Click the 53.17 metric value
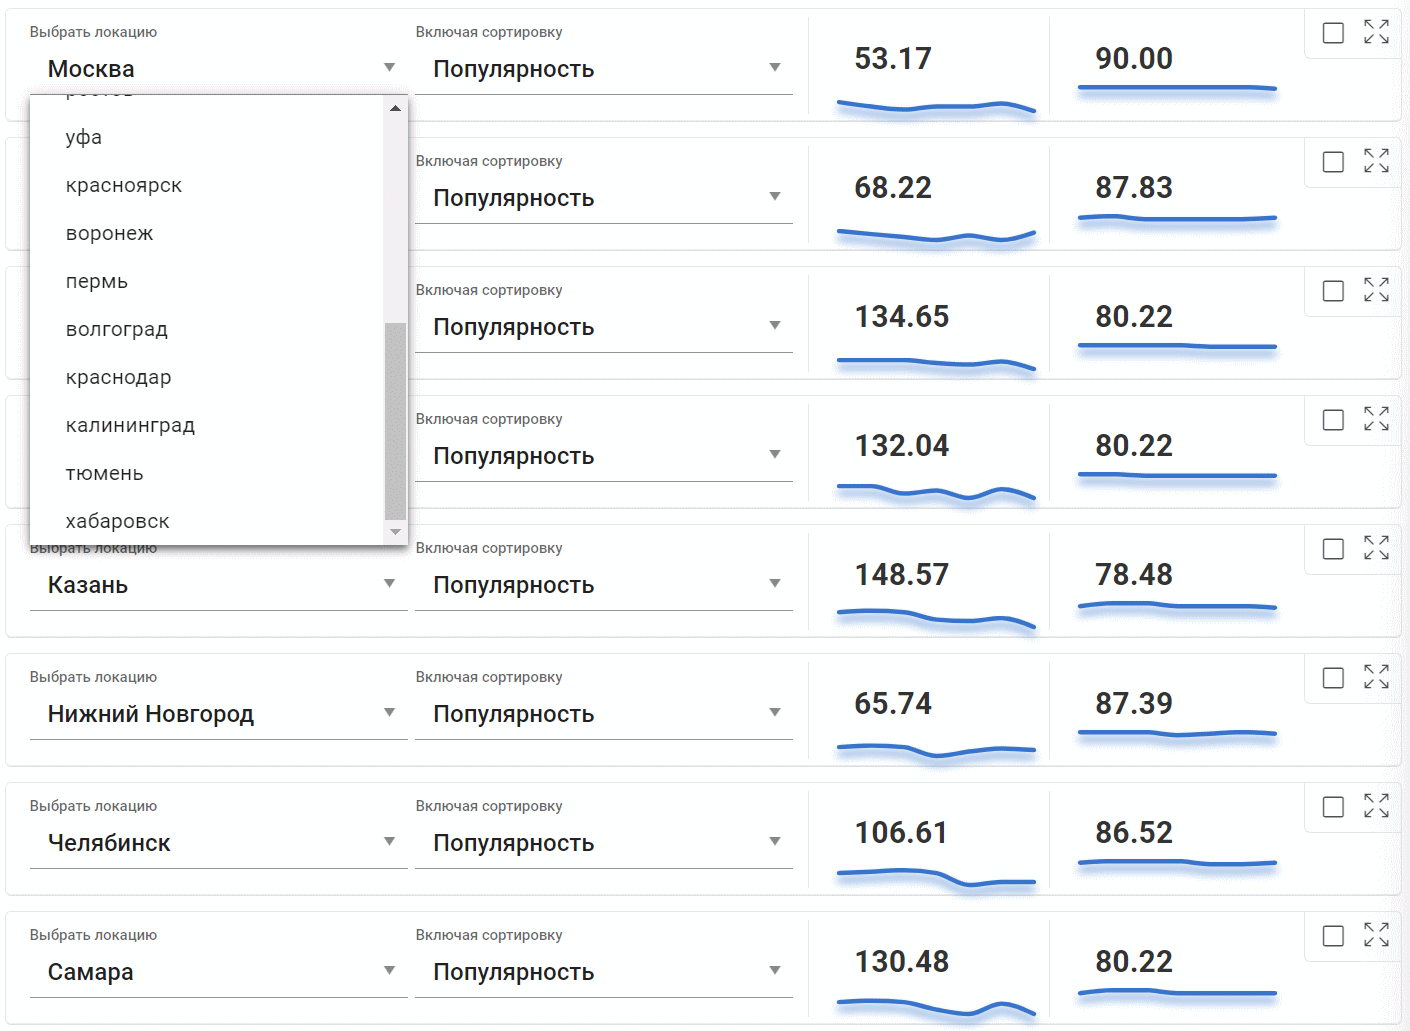Image resolution: width=1410 pixels, height=1031 pixels. pos(892,59)
